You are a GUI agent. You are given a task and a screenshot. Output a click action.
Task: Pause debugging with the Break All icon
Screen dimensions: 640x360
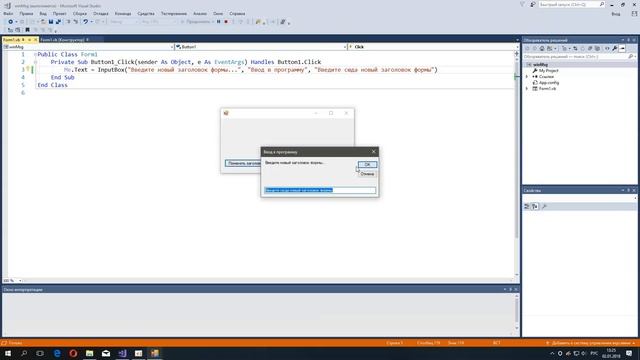tap(219, 22)
